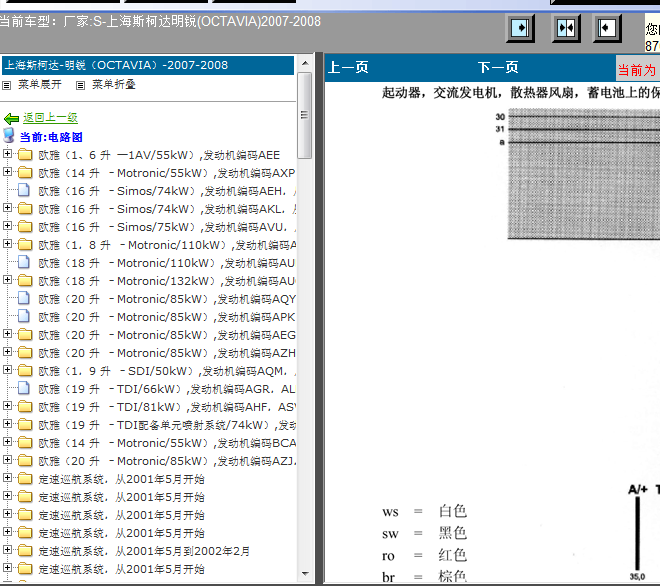Click the document icon of 发动机编码AQY row

[x=24, y=298]
